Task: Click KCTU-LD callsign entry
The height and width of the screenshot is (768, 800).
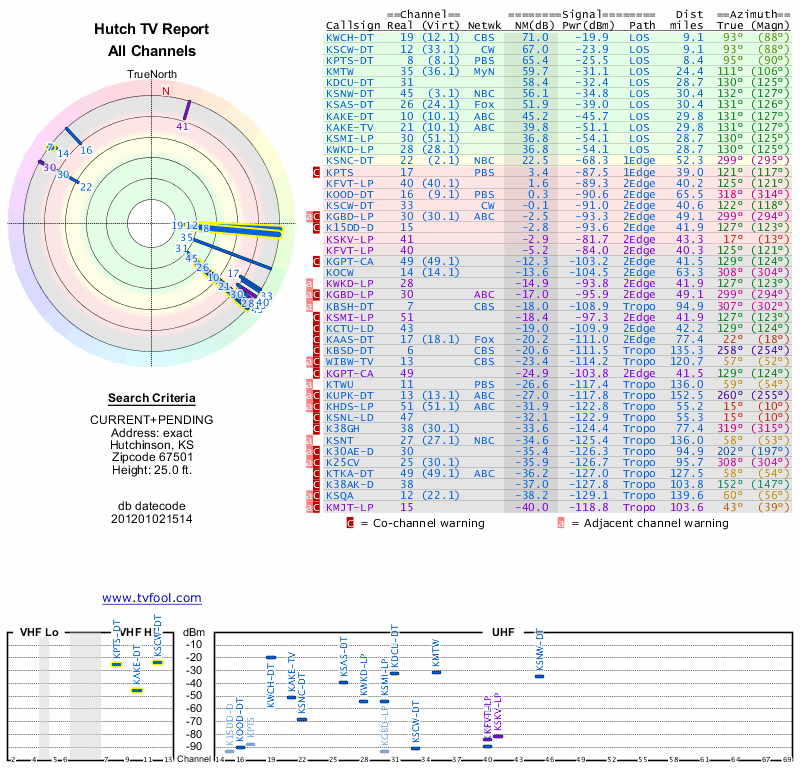Action: click(x=349, y=329)
